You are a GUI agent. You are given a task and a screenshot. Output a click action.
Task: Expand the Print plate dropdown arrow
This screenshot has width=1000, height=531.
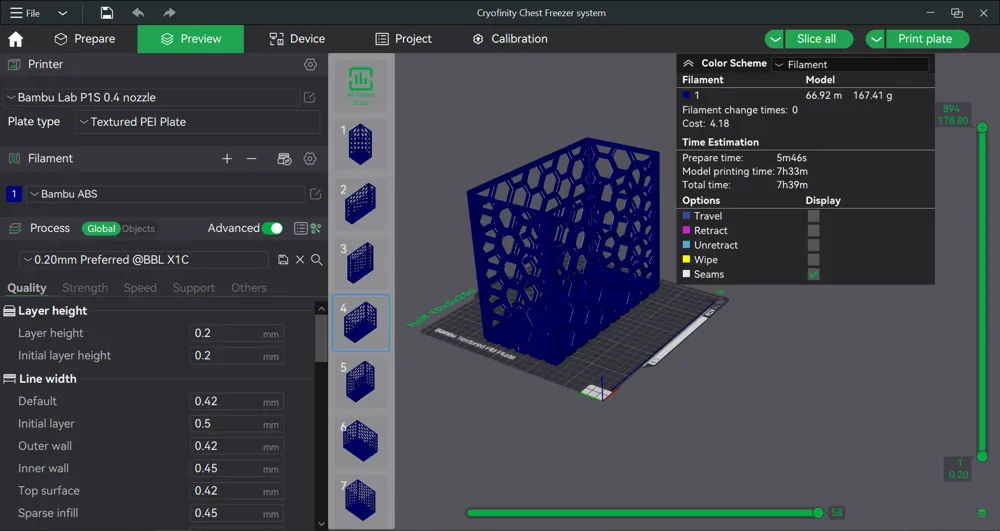(876, 39)
